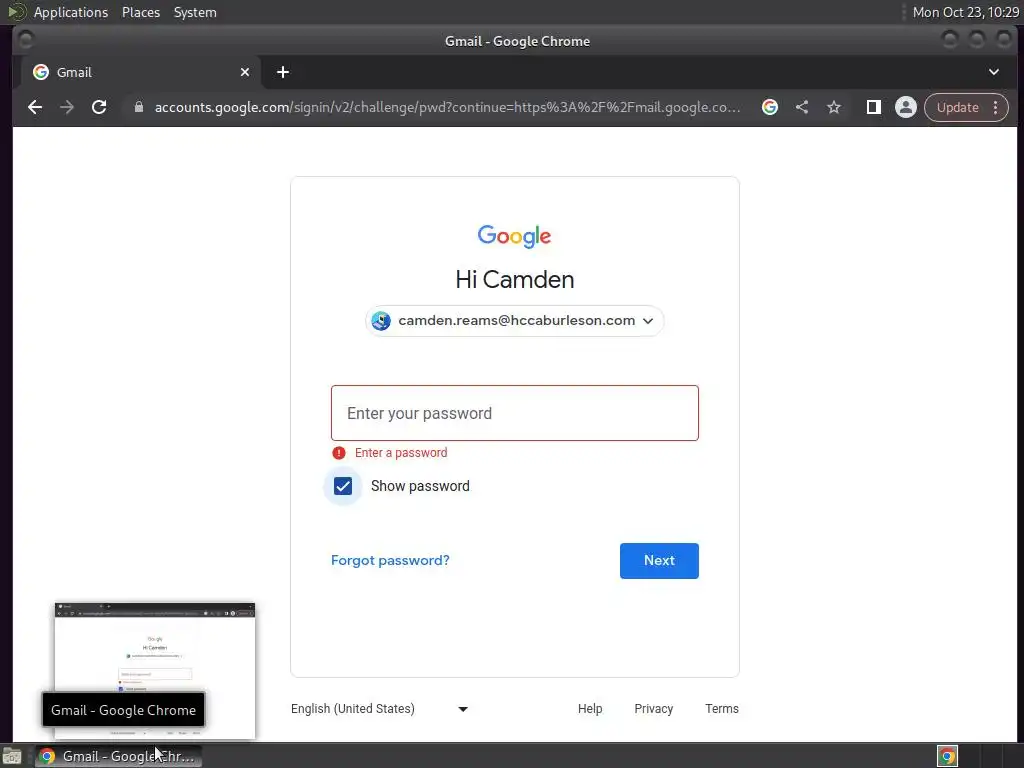This screenshot has width=1024, height=768.
Task: Close the Gmail tab
Action: pos(245,72)
